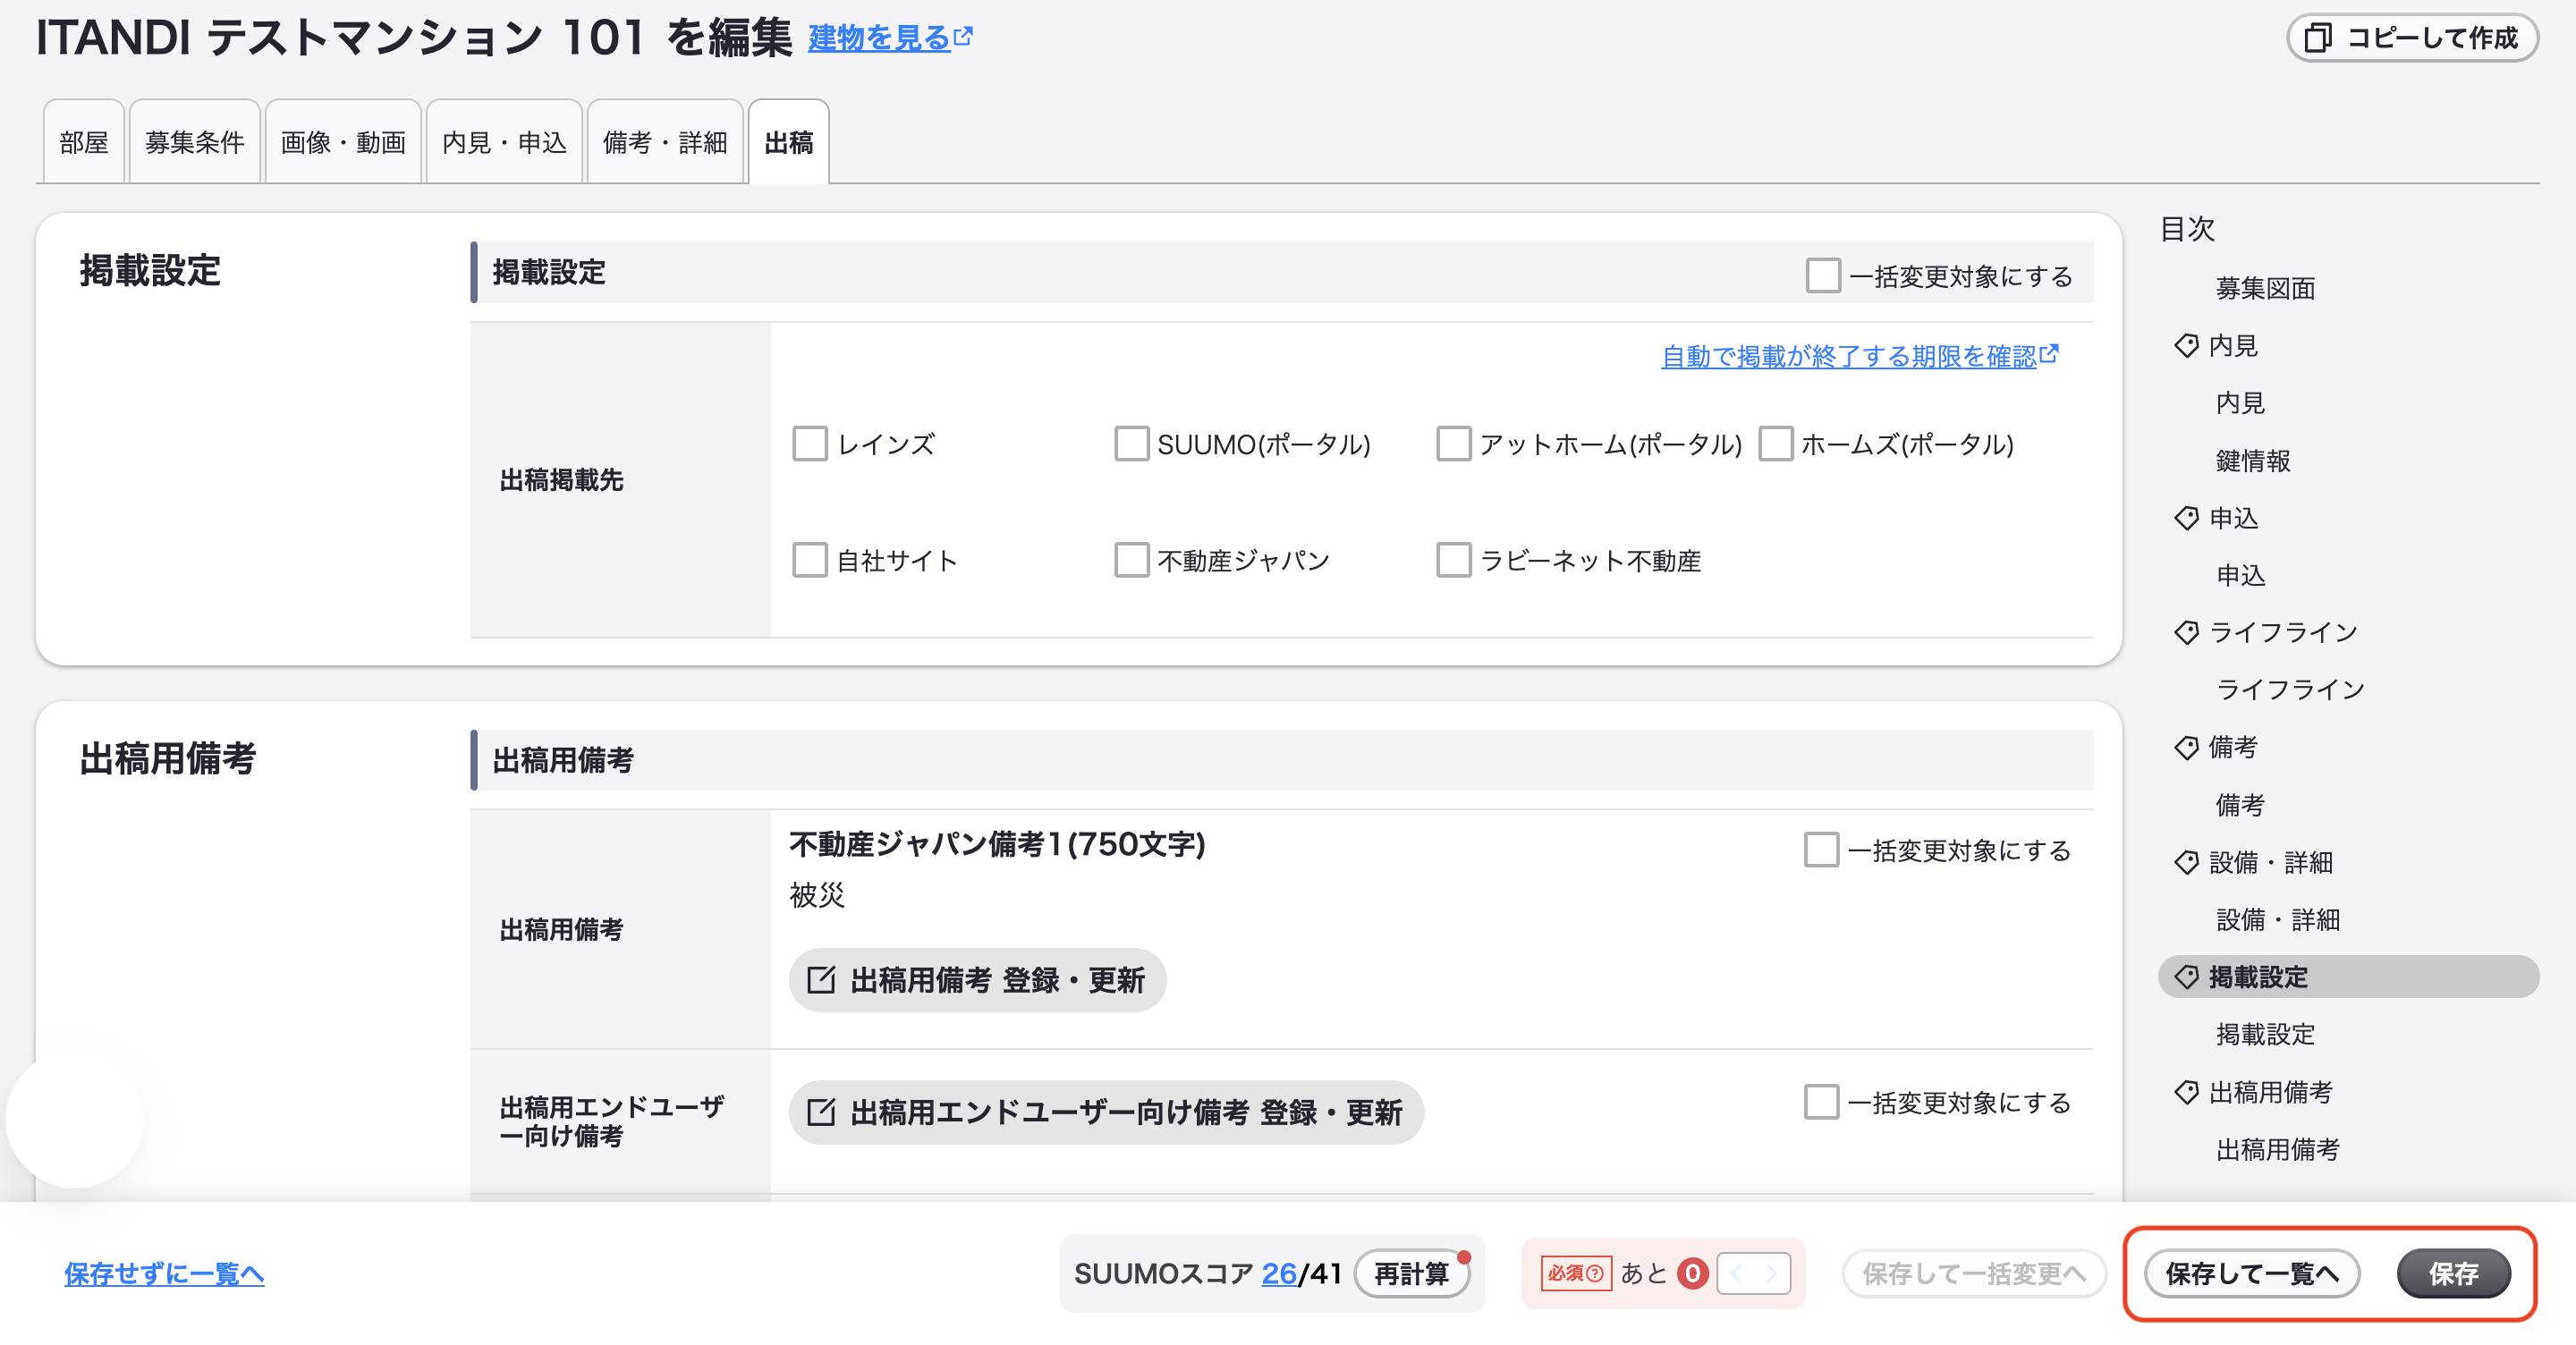Click 保存して一覧へ button

(2252, 1273)
